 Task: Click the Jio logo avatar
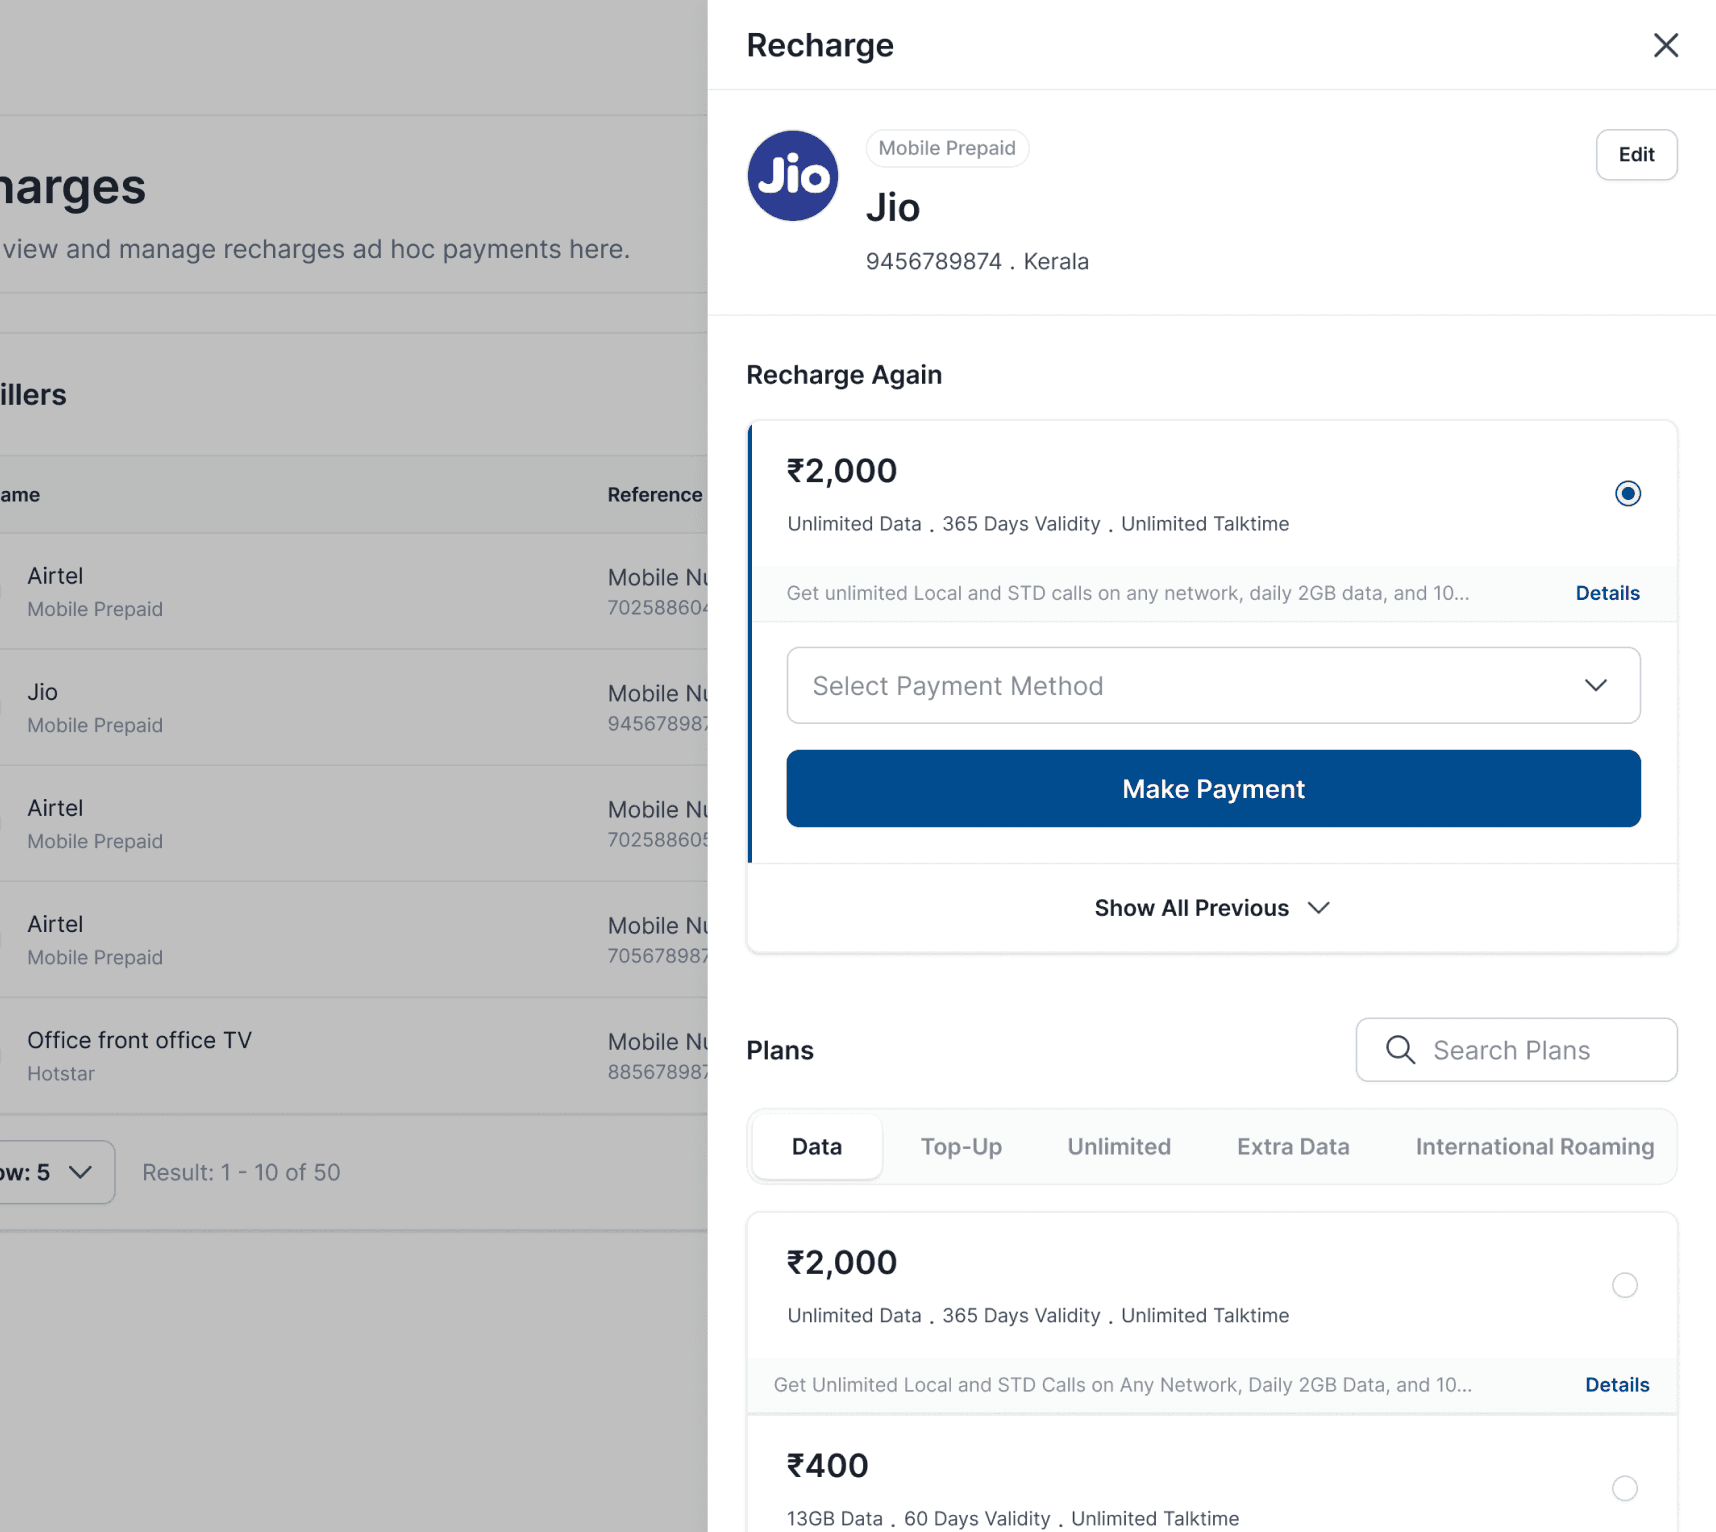pos(792,176)
